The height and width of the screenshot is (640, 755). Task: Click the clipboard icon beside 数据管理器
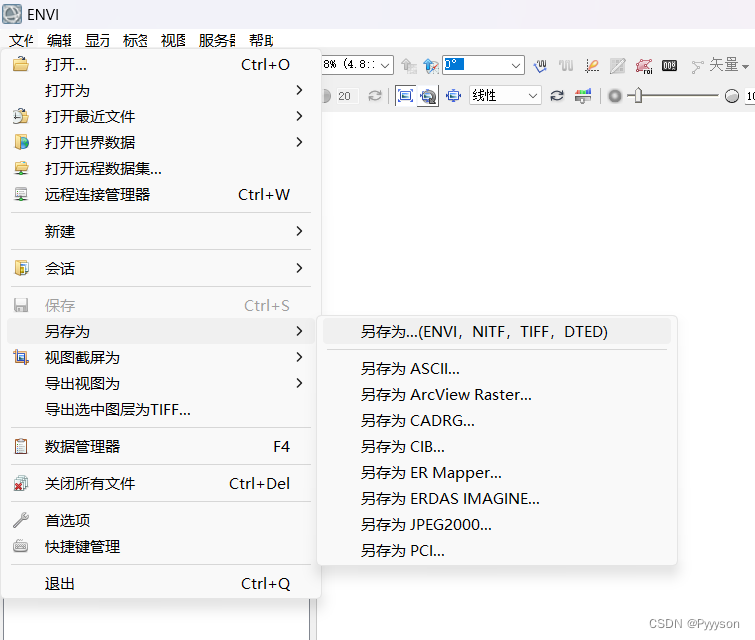coord(21,446)
